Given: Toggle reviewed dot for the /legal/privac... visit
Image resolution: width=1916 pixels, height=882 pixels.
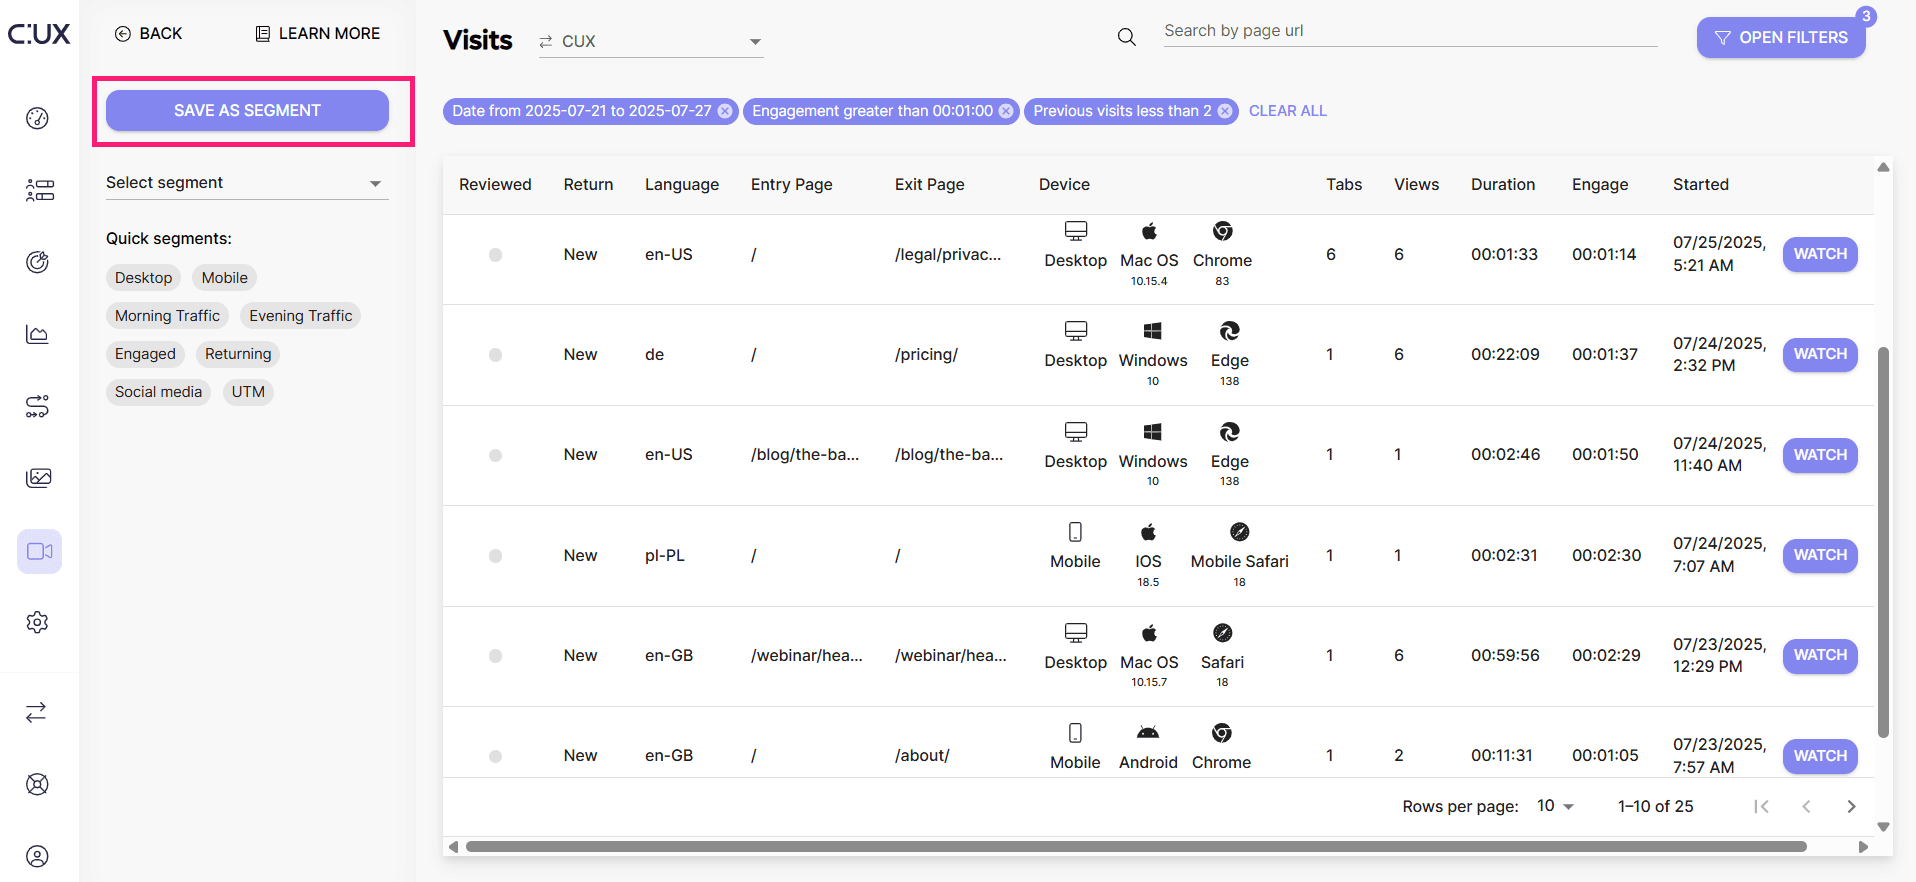Looking at the screenshot, I should [495, 255].
